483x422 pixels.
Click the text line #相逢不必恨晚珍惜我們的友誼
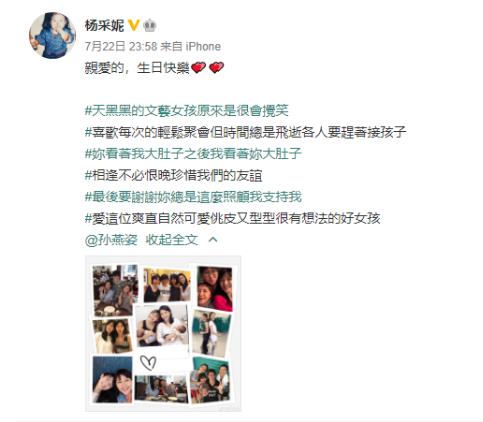pos(173,175)
